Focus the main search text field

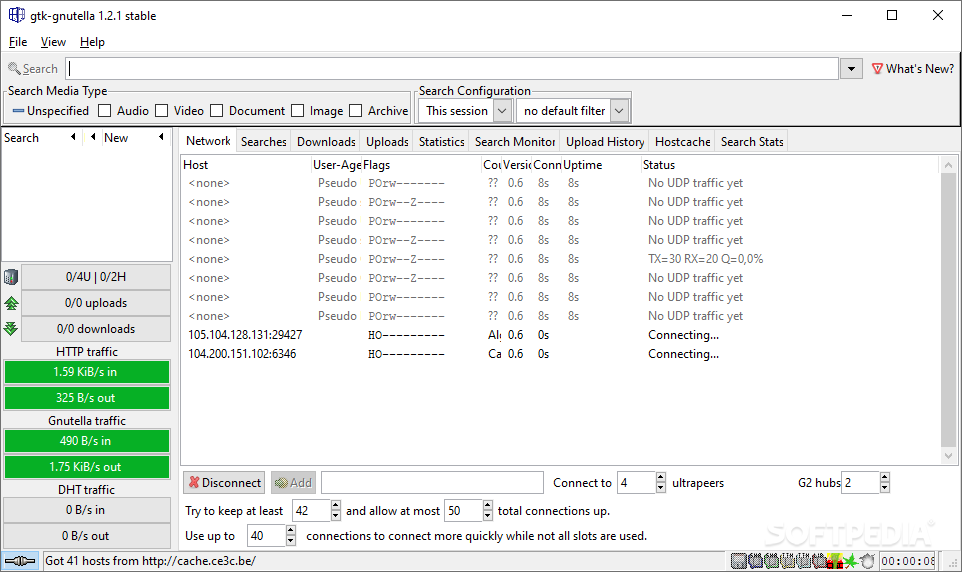tap(452, 69)
